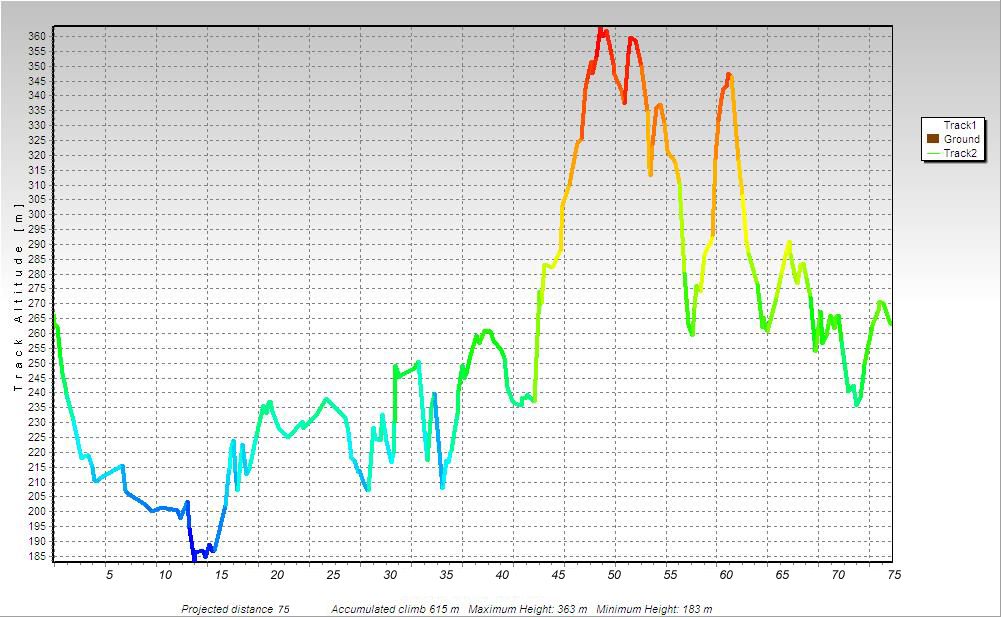Click the "Track Altitude [m]" axis title
This screenshot has width=1001, height=617.
coord(19,297)
